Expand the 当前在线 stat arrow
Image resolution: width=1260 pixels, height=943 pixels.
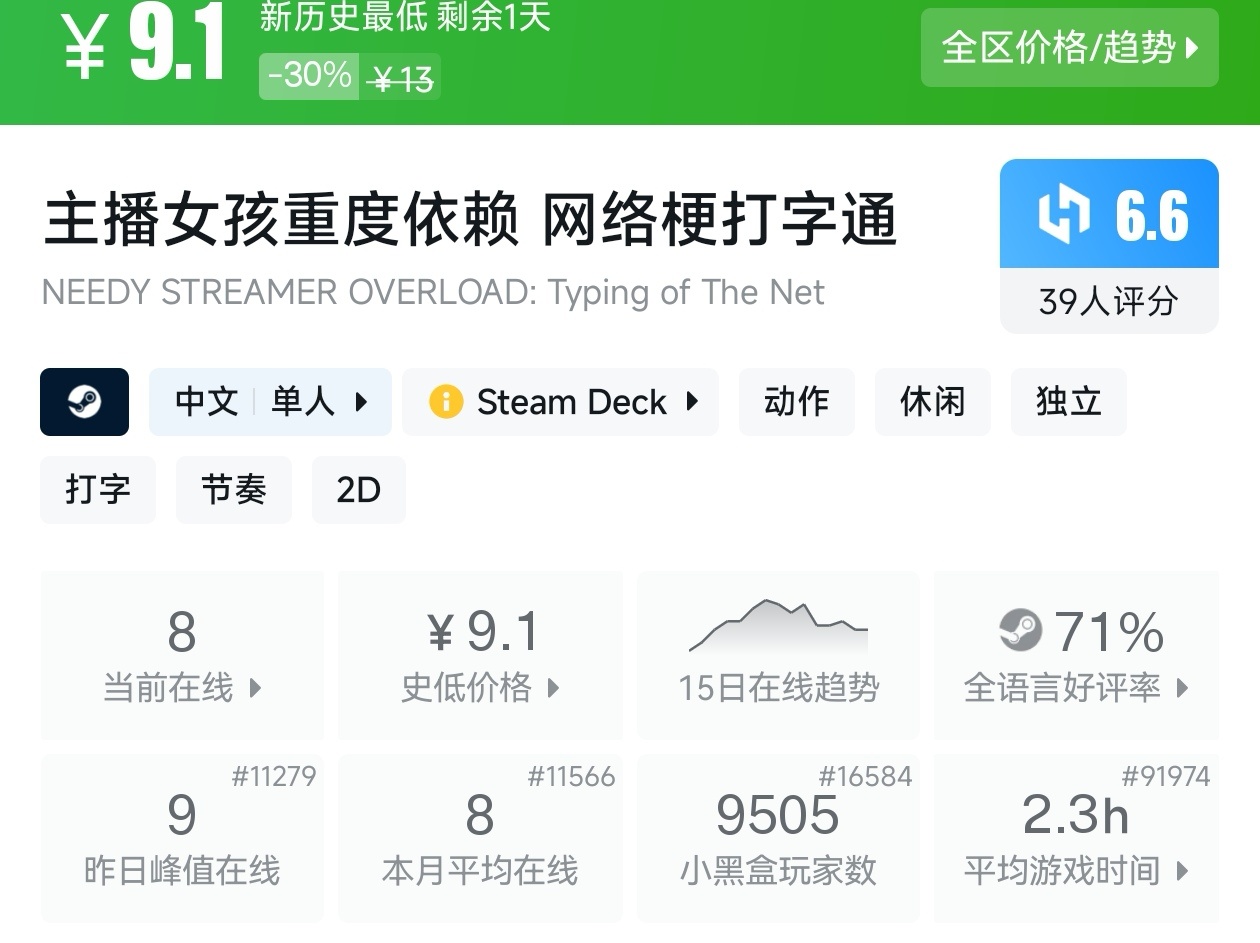pyautogui.click(x=255, y=688)
